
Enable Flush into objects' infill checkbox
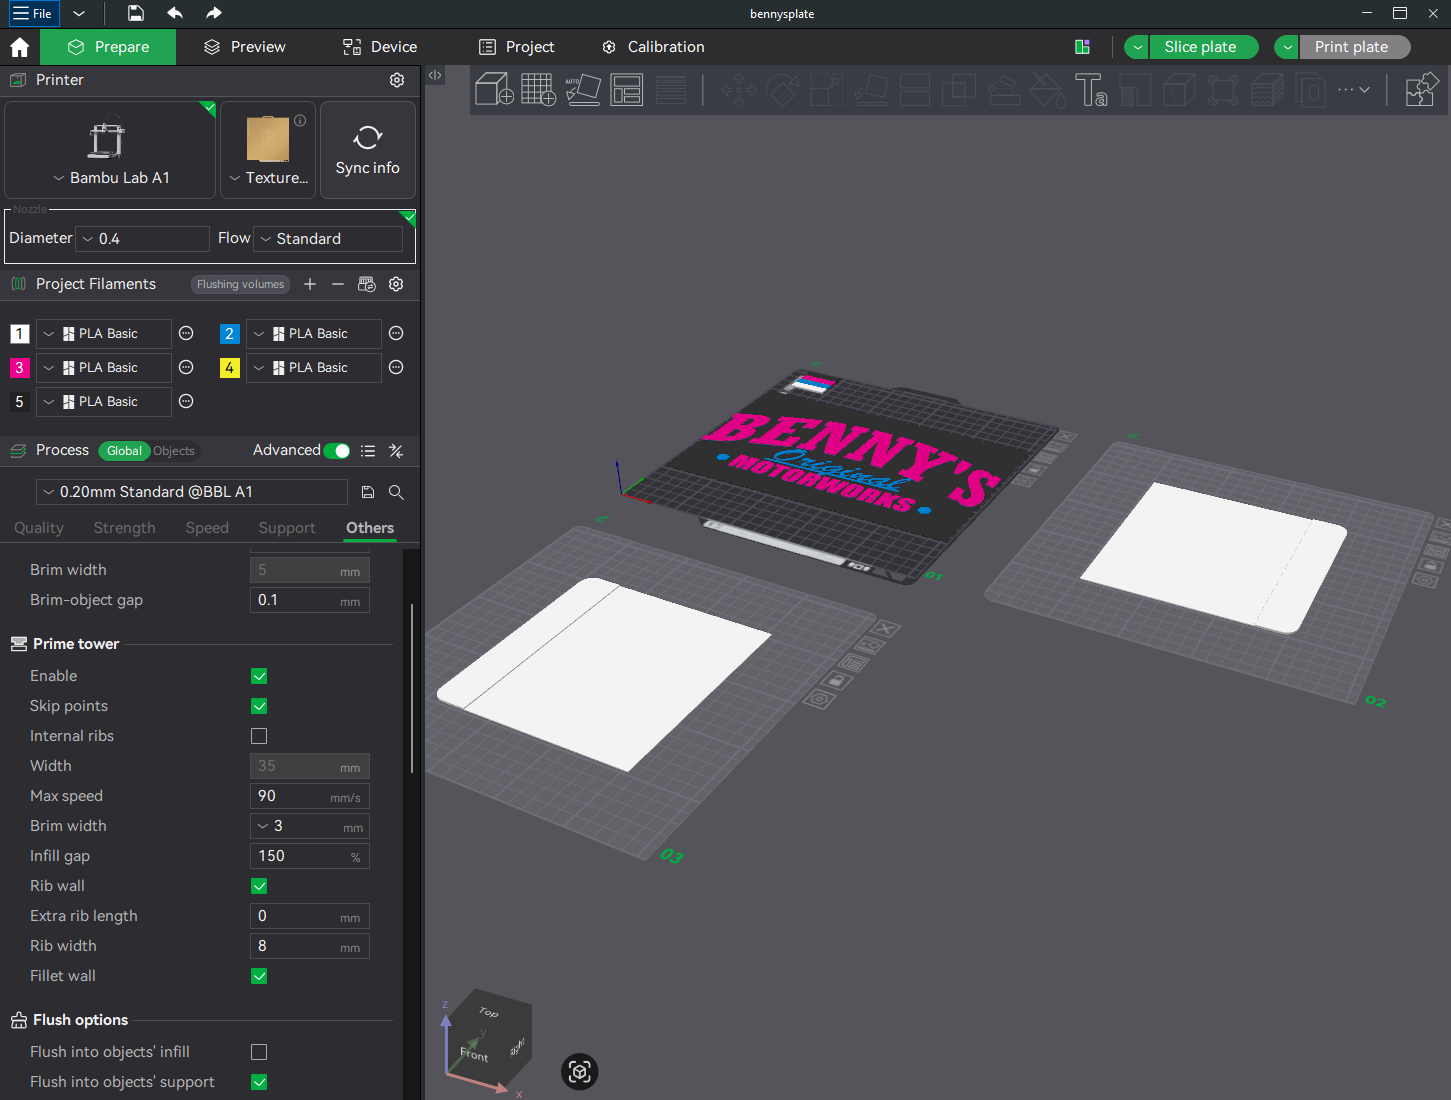[x=259, y=1052]
